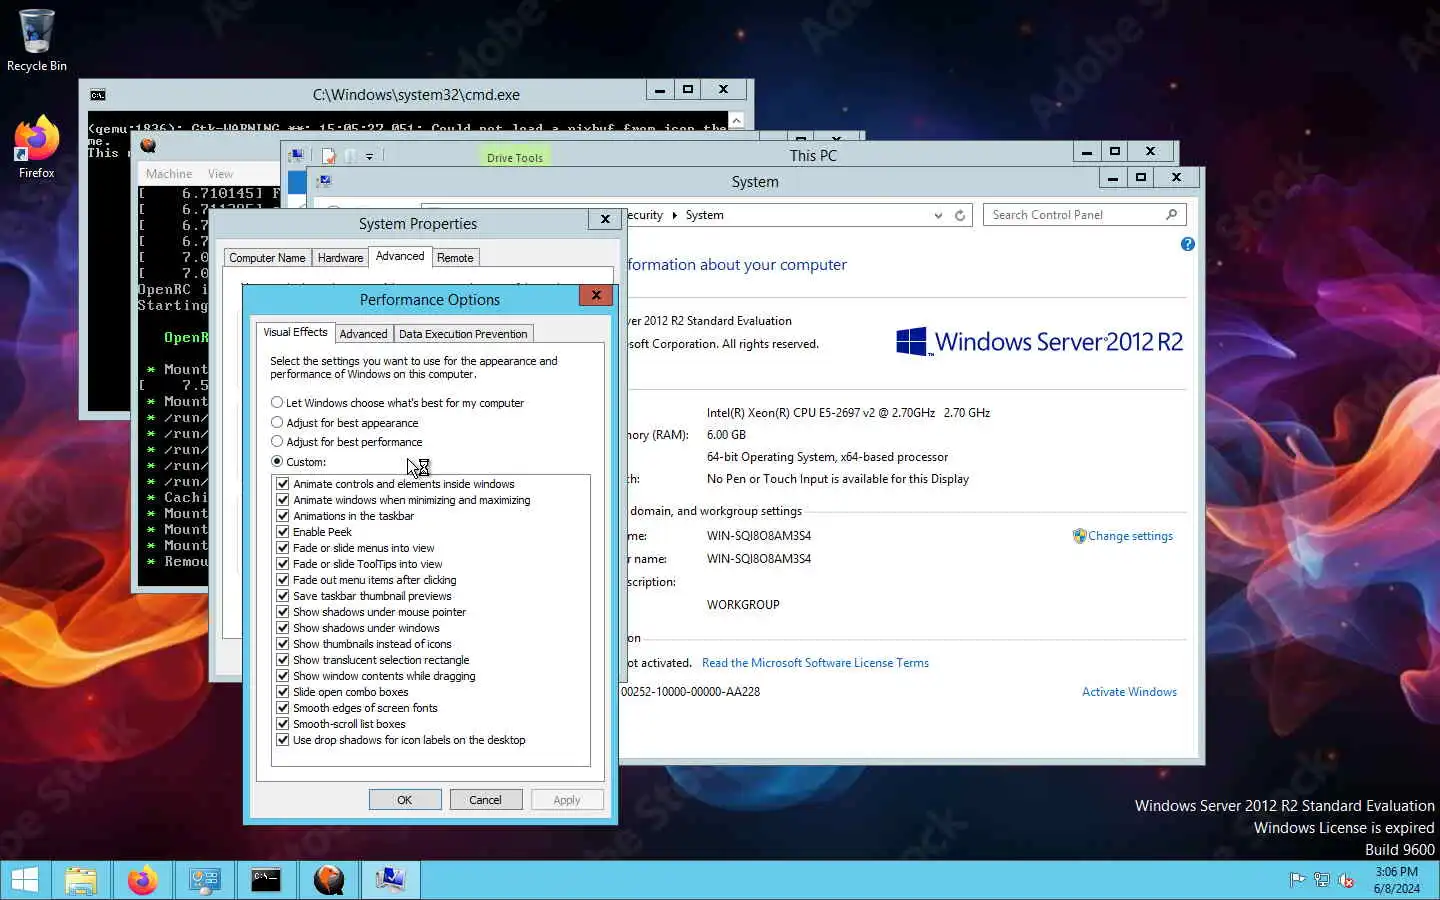Open the network tray icon
Image resolution: width=1440 pixels, height=900 pixels.
1321,880
